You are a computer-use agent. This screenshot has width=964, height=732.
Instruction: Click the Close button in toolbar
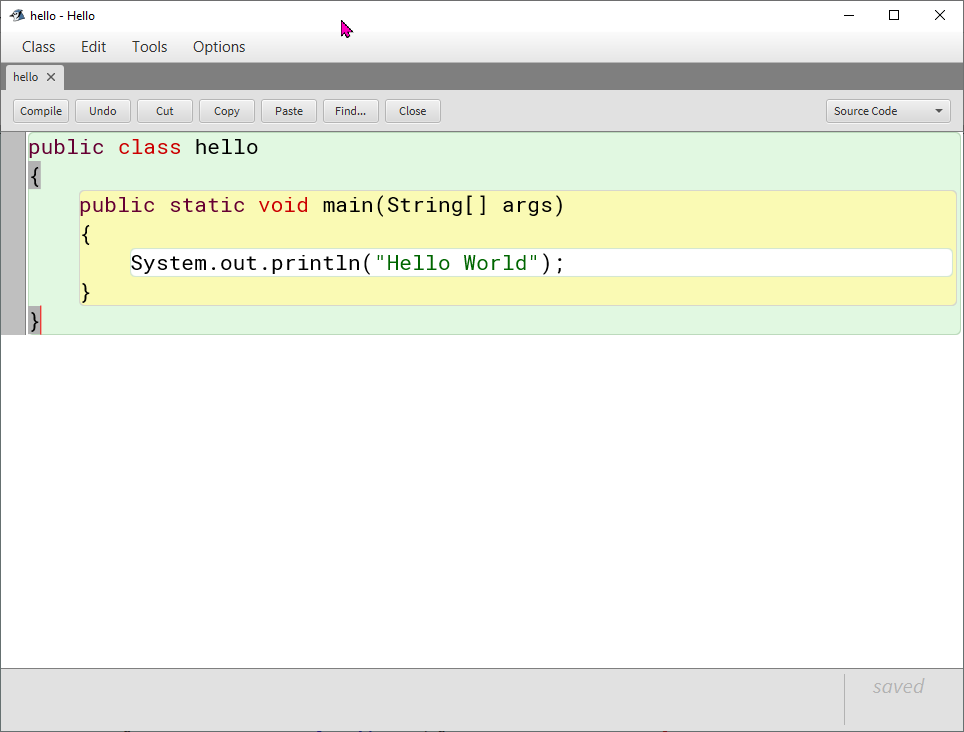412,111
